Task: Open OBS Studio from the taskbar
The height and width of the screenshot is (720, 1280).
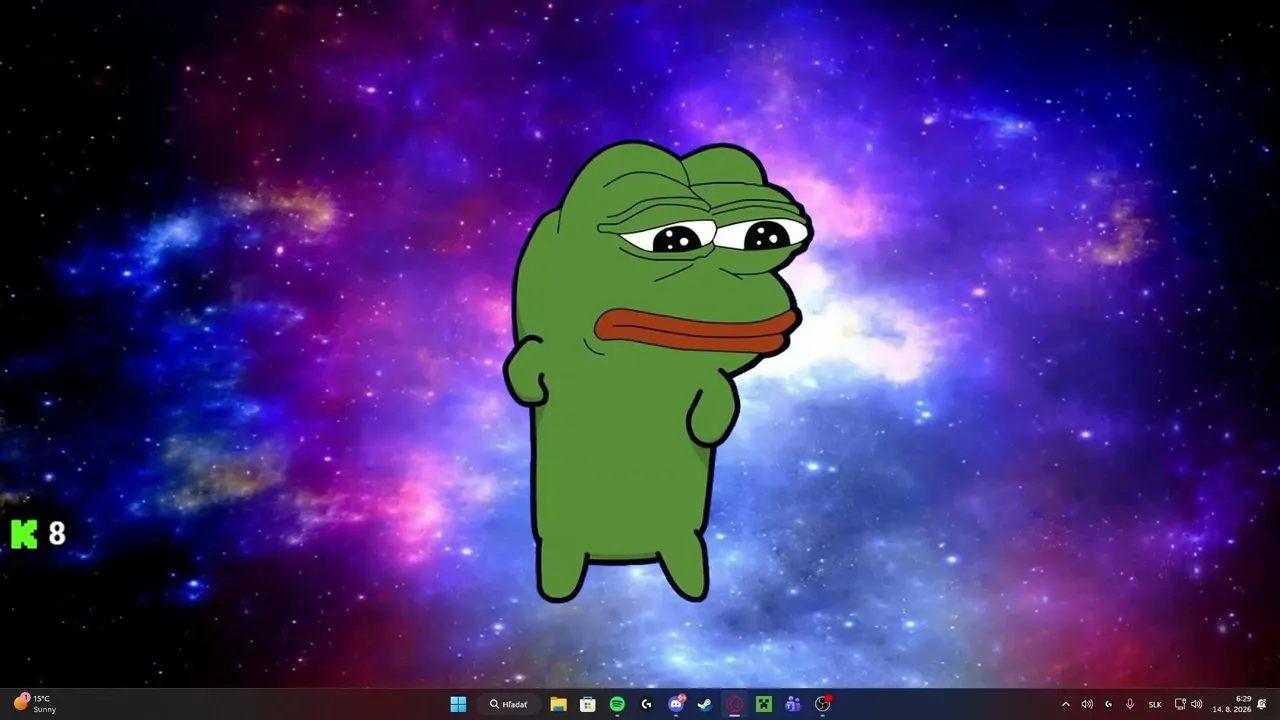Action: pos(823,704)
